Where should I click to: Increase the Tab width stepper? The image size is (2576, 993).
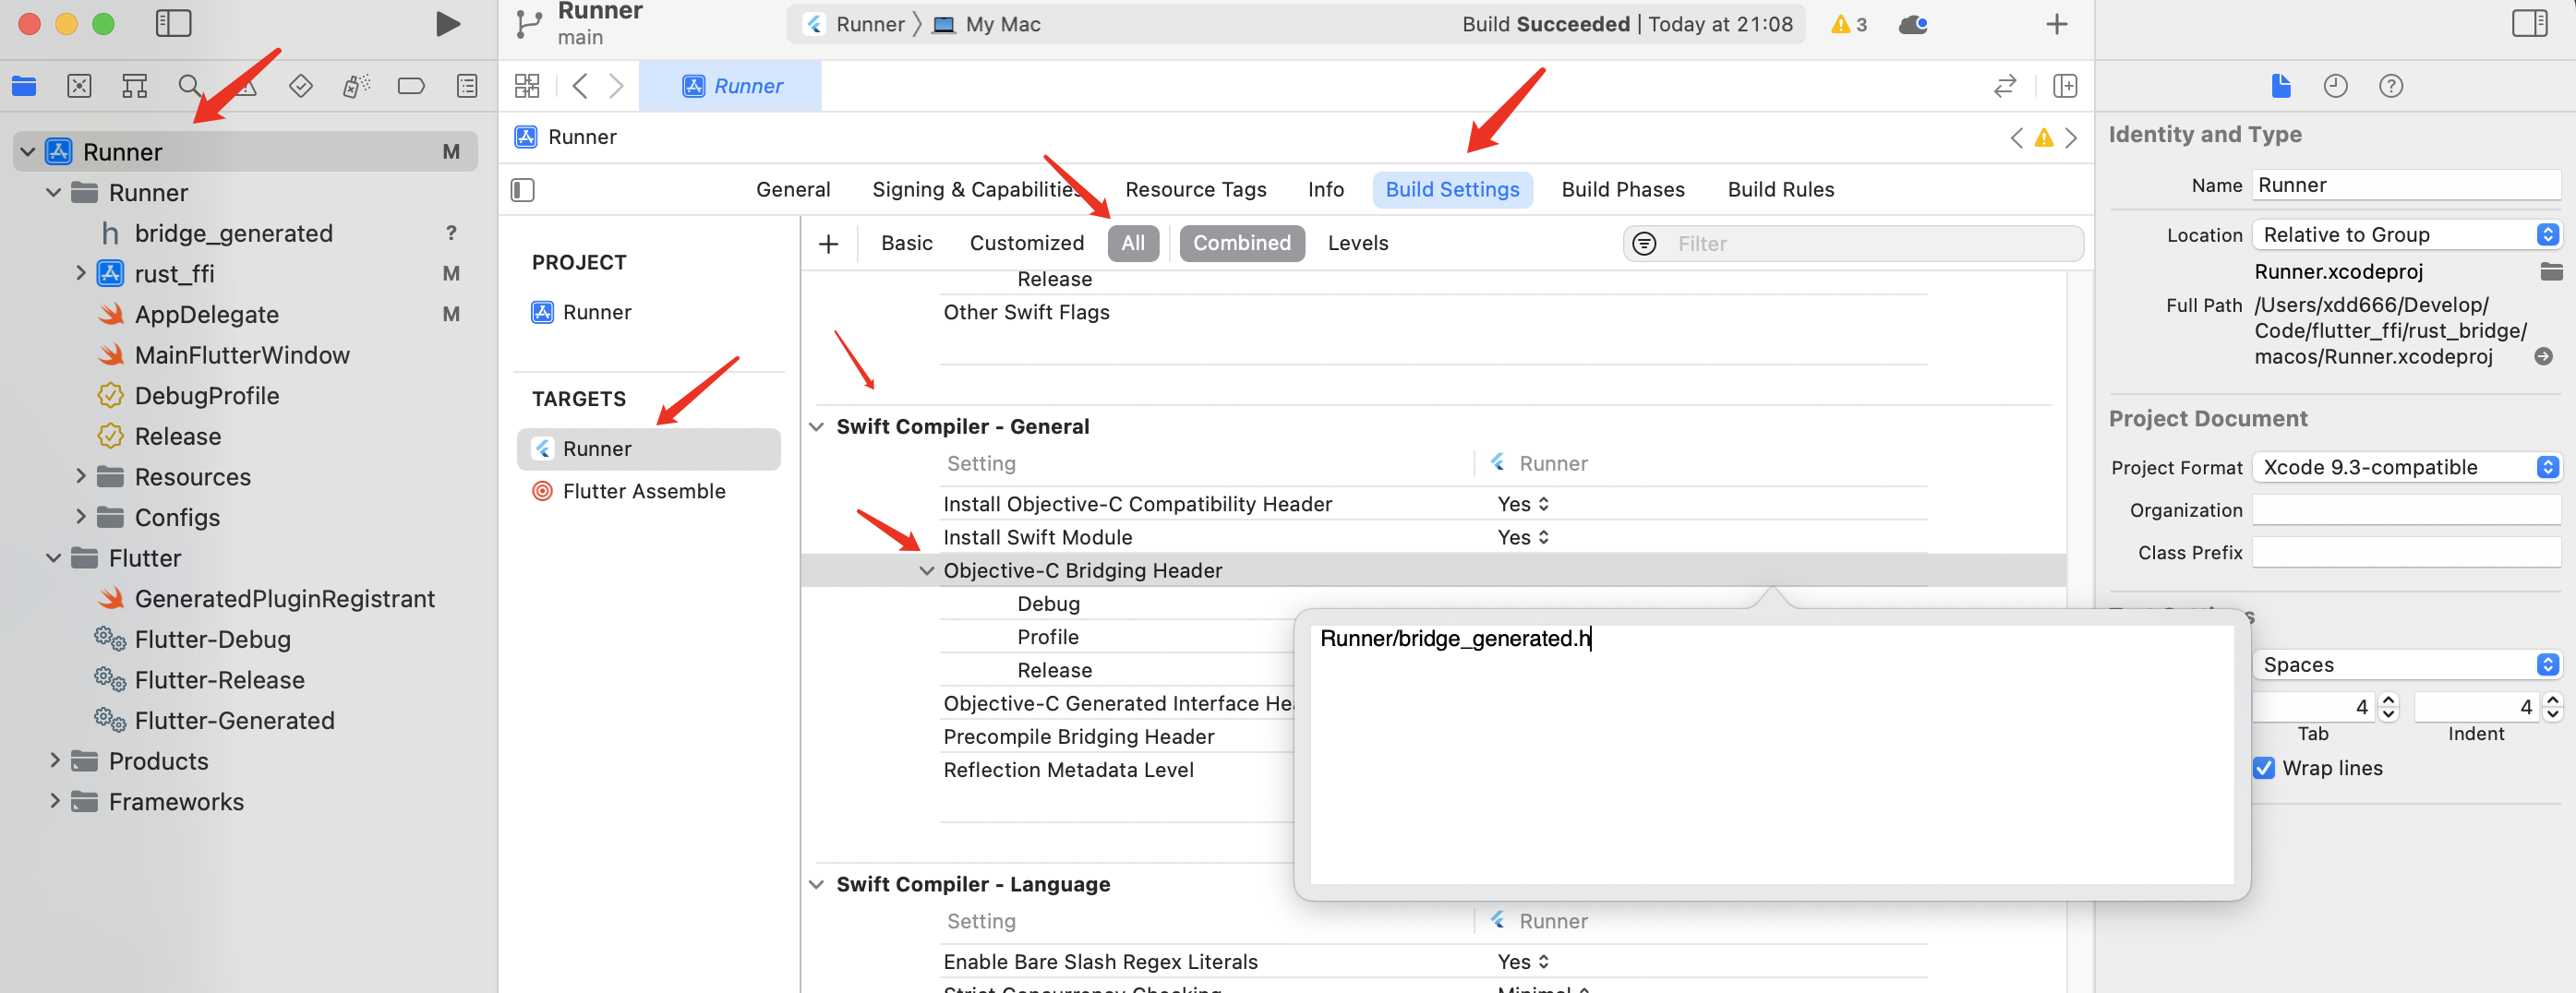tap(2389, 700)
